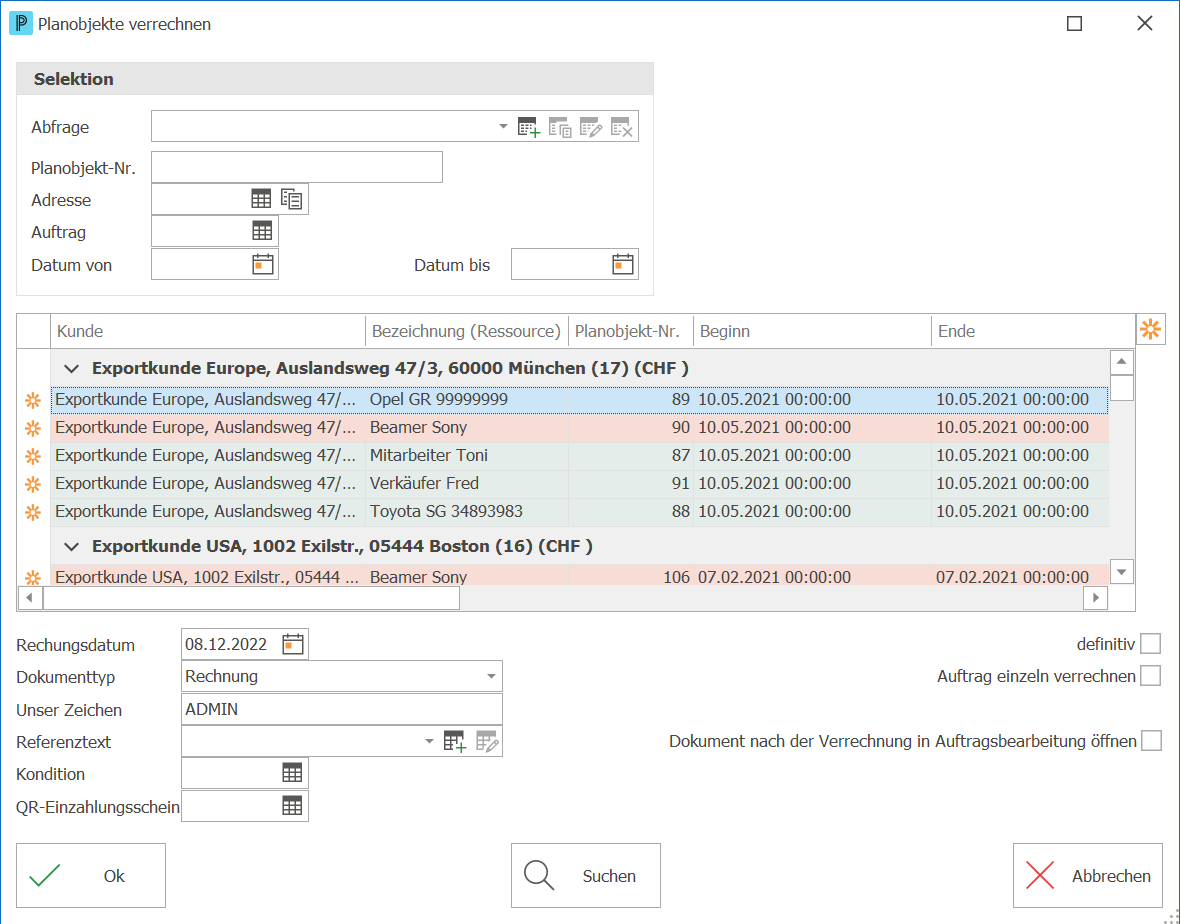Click the Abbrechen button

click(x=1087, y=875)
